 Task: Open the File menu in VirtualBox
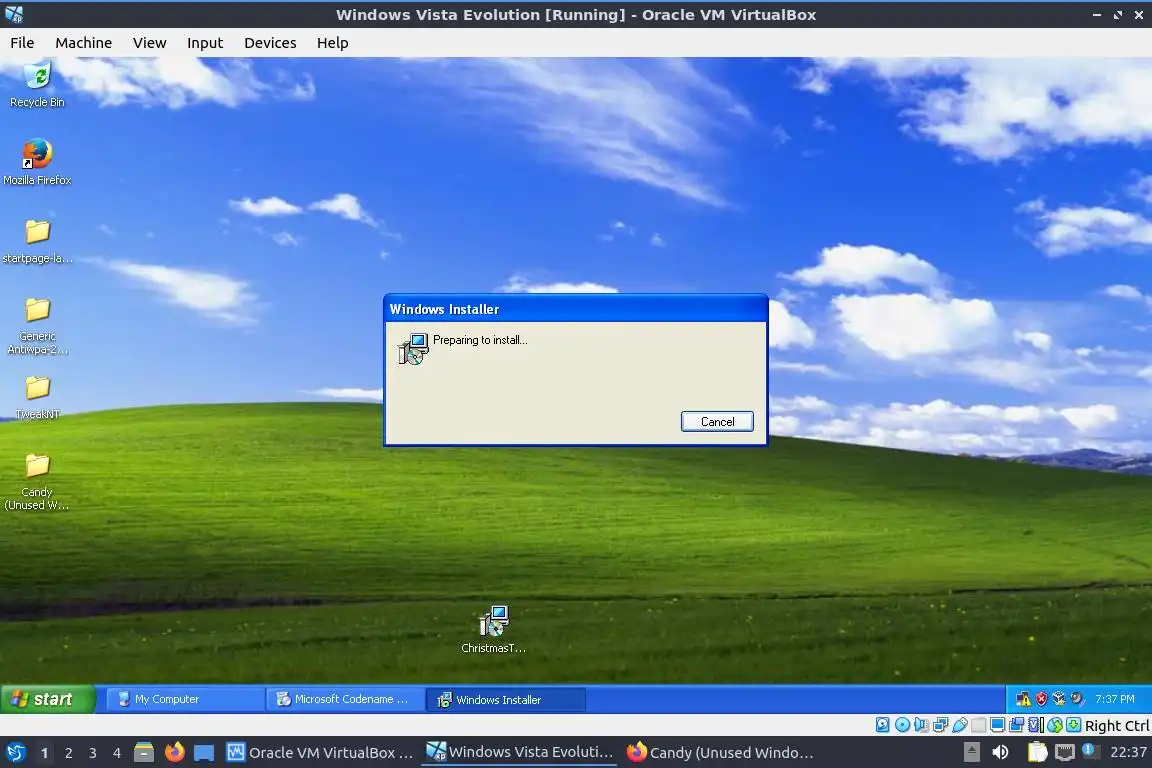22,43
